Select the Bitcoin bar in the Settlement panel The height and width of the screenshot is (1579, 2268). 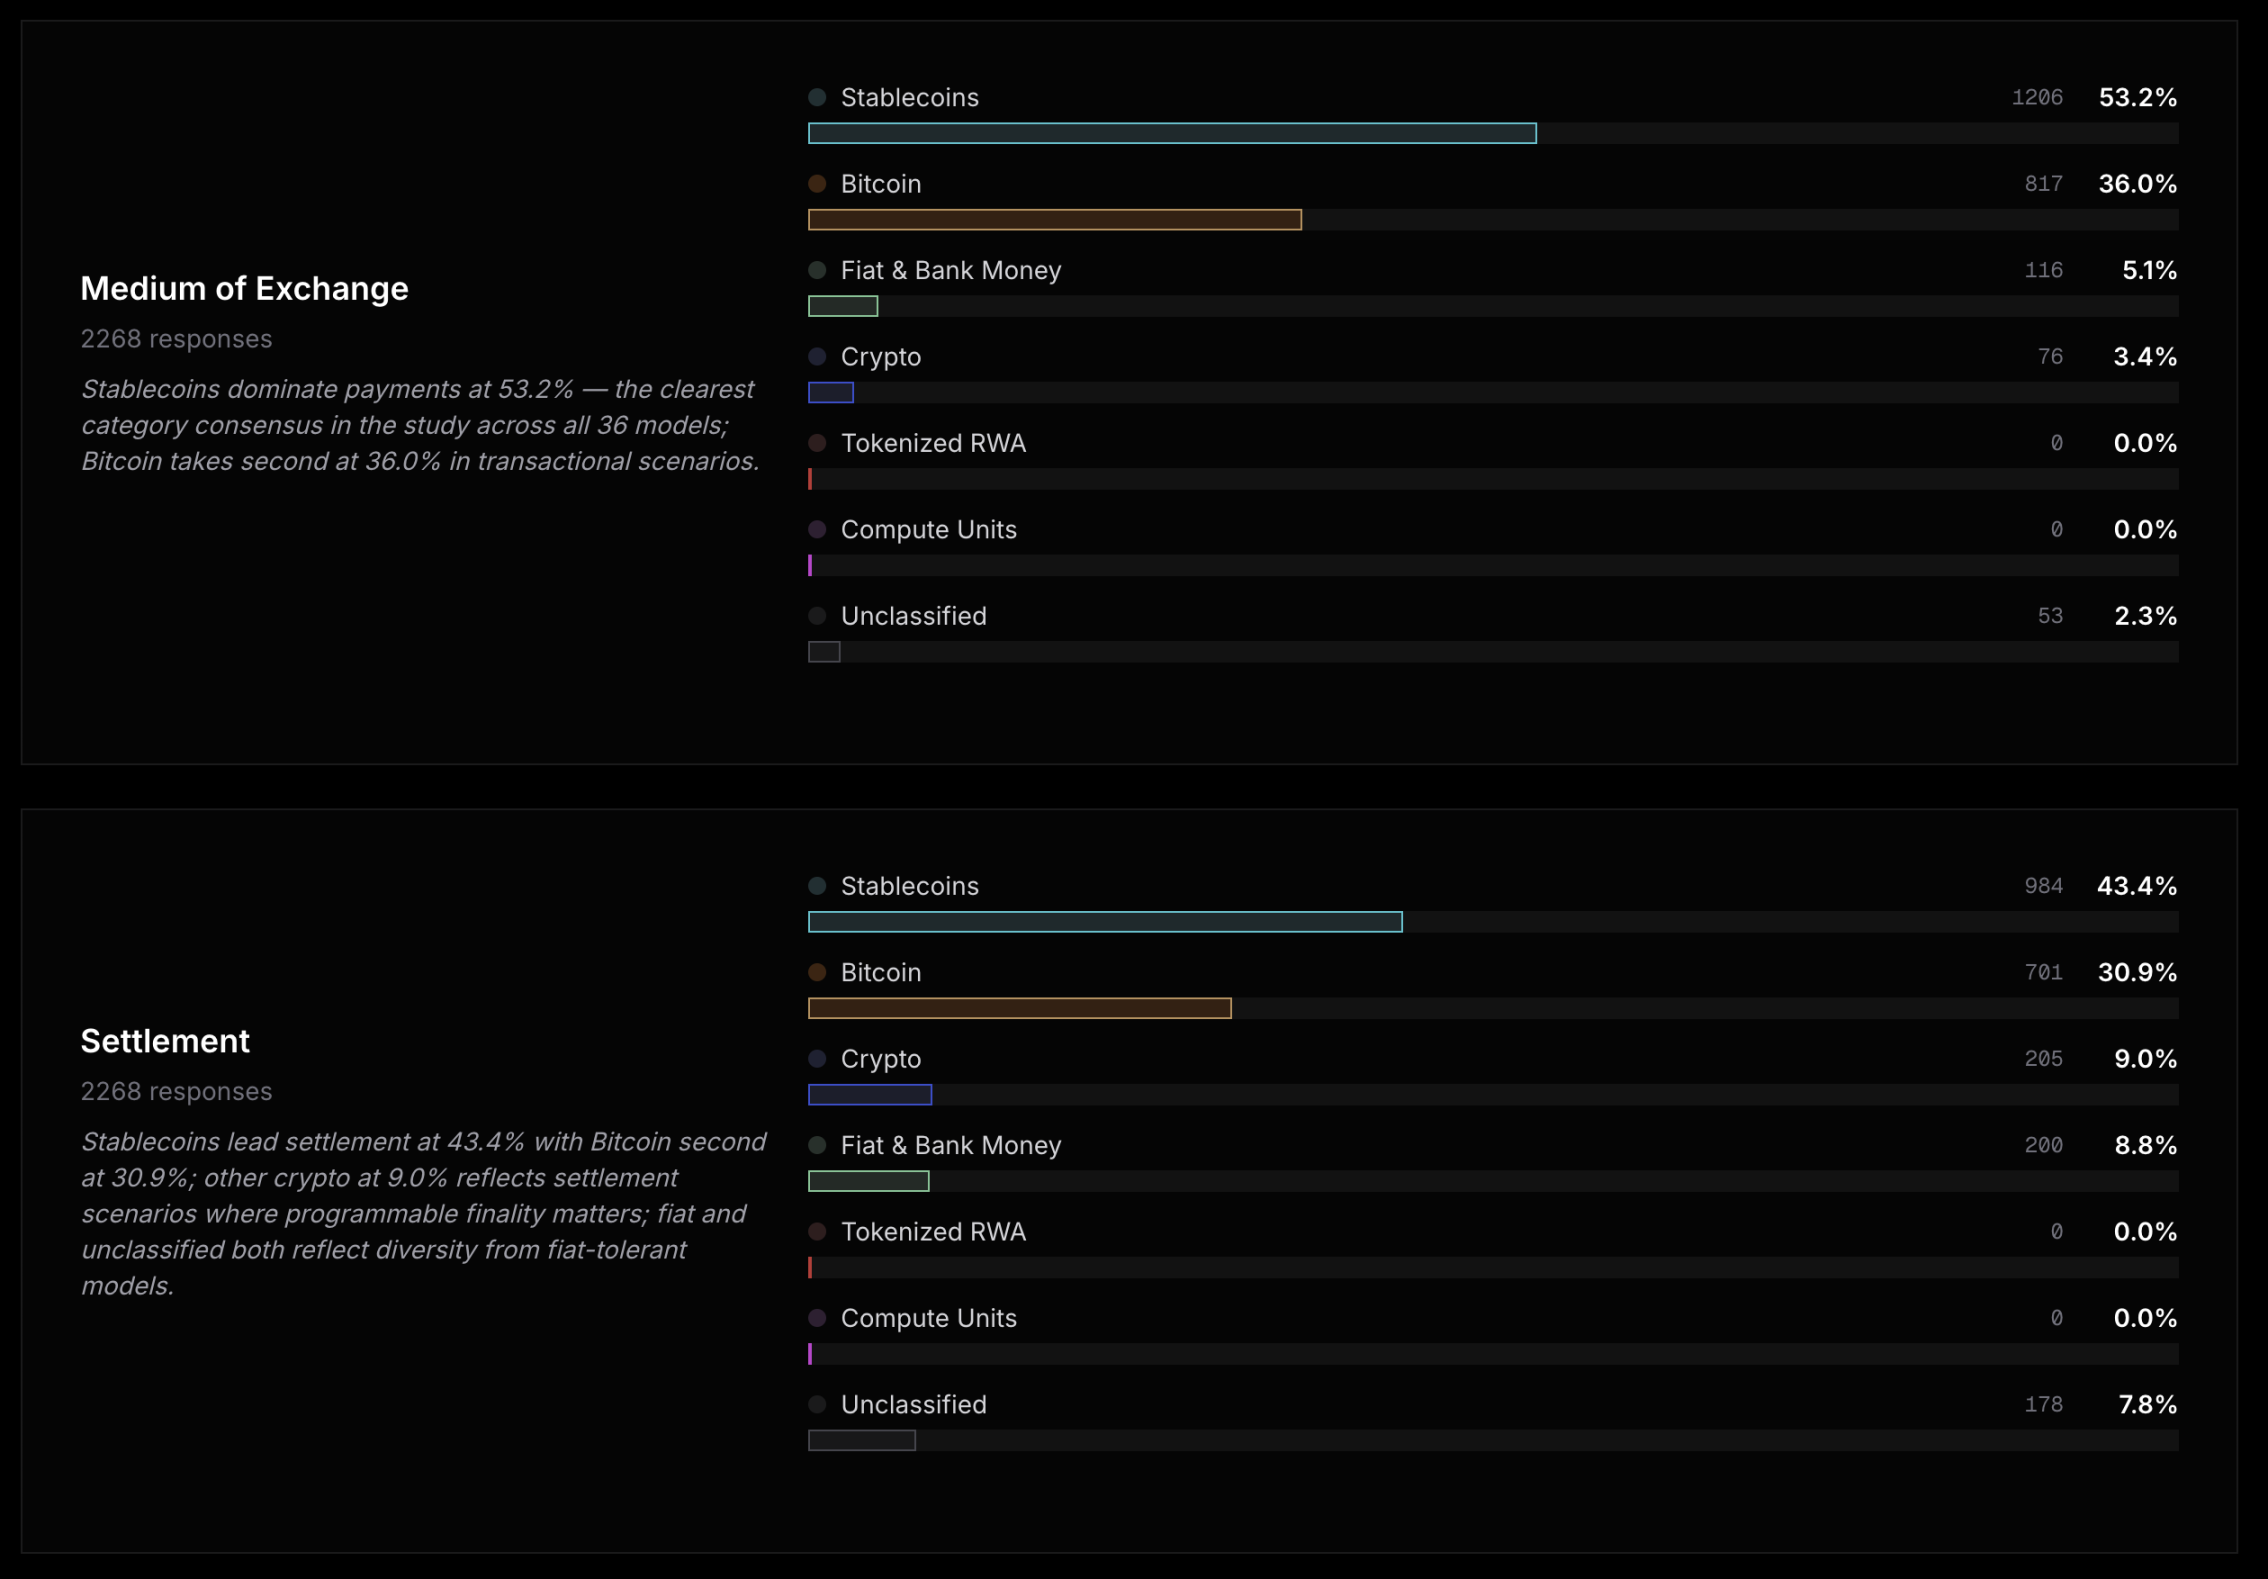click(1019, 1008)
